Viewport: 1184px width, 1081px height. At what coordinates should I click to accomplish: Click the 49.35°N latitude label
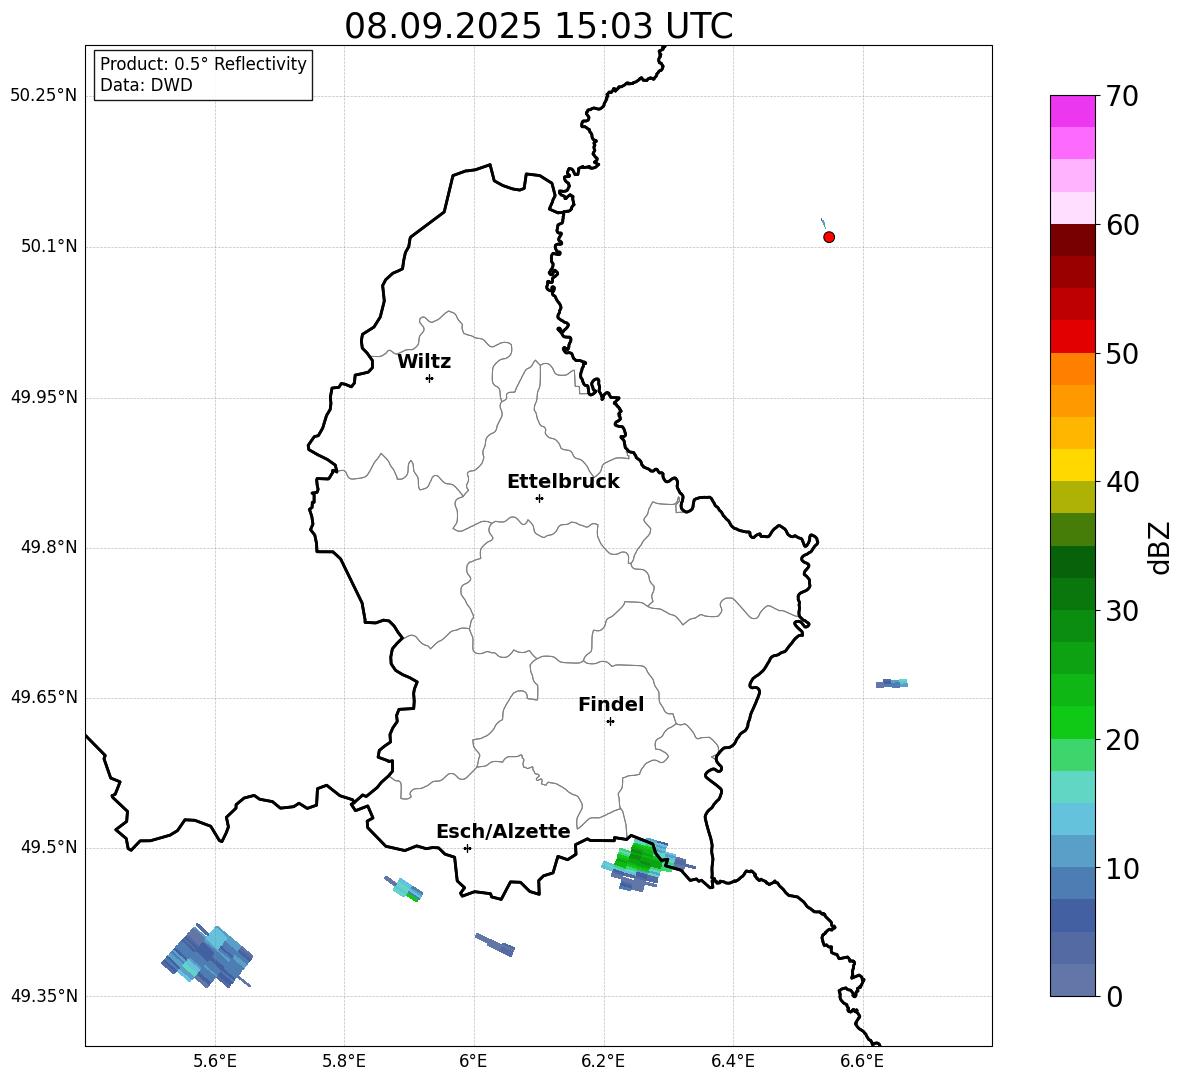point(43,996)
